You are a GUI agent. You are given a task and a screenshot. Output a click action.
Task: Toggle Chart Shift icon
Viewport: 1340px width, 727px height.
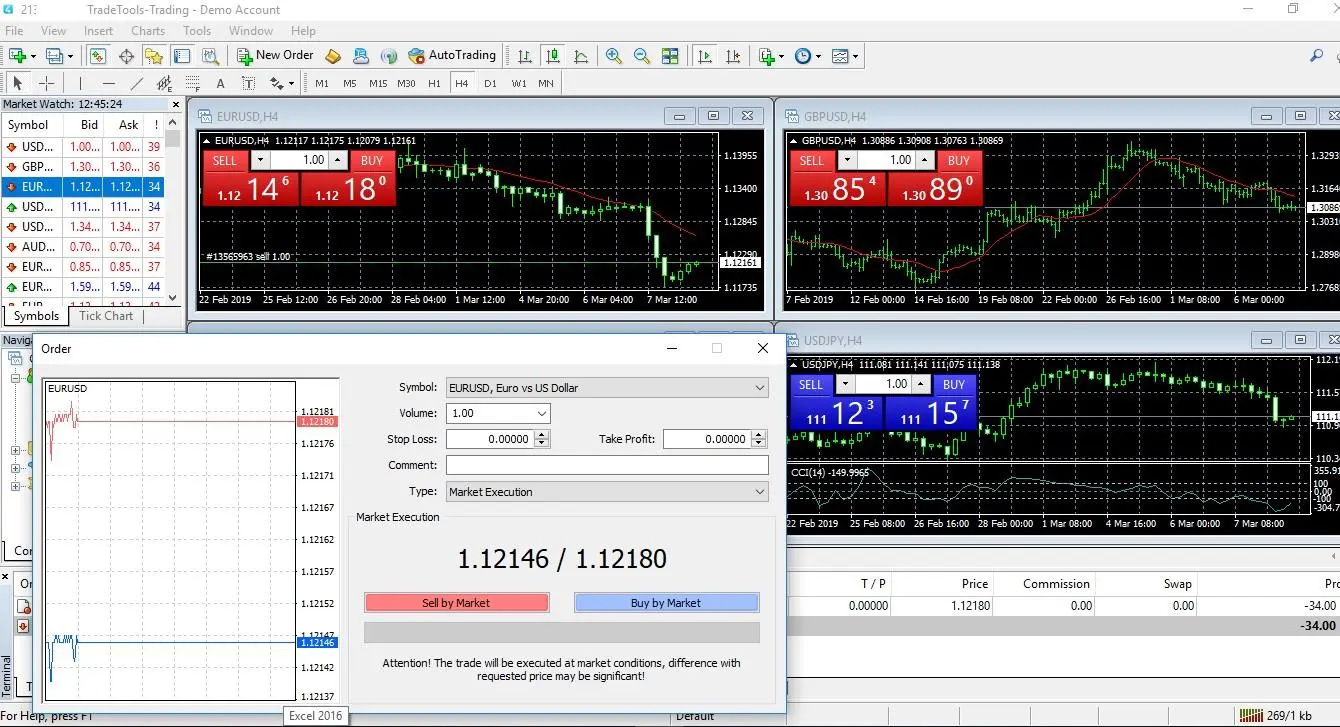point(733,56)
